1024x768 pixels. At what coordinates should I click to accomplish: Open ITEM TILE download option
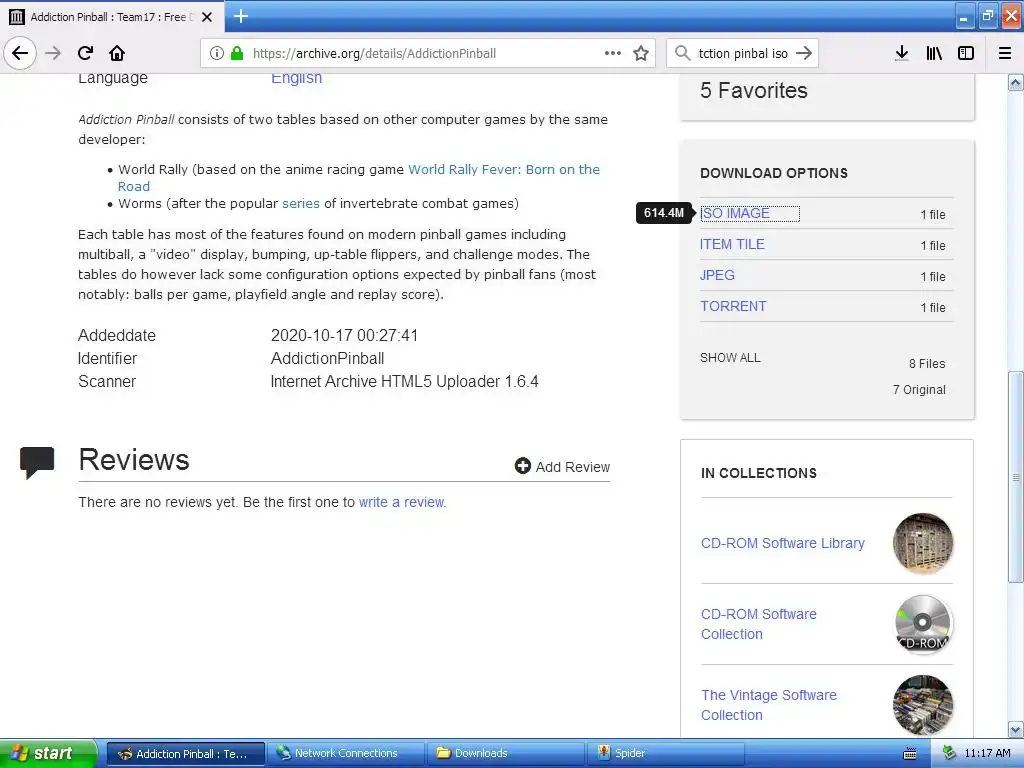tap(732, 244)
